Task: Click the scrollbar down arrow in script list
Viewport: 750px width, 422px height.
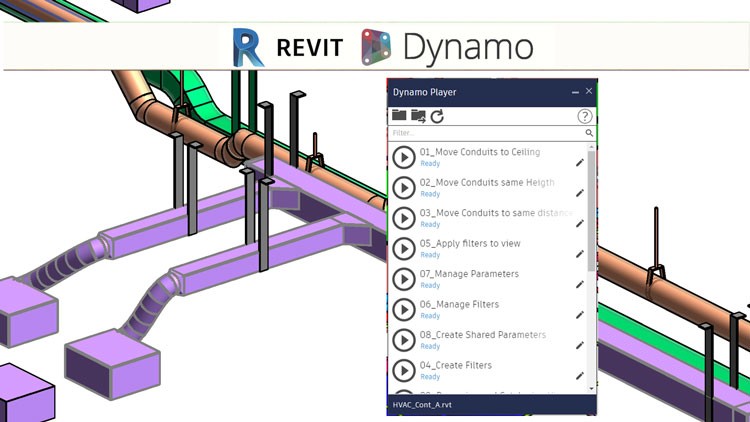Action: tap(592, 389)
